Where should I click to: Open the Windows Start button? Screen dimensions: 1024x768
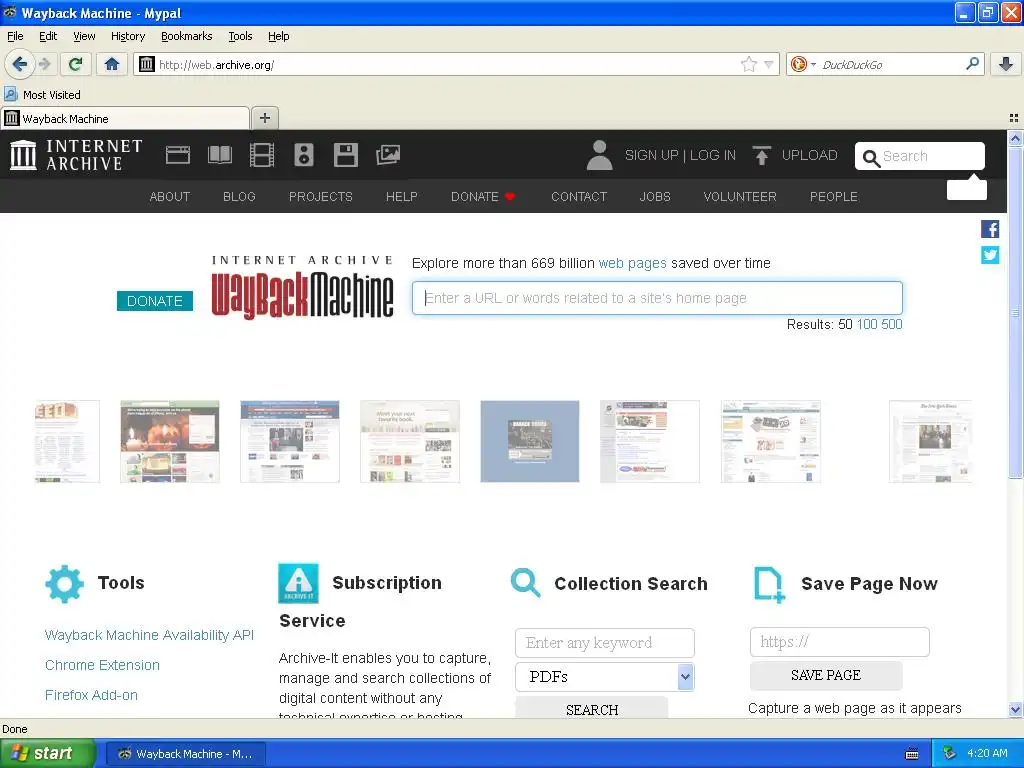coord(48,754)
